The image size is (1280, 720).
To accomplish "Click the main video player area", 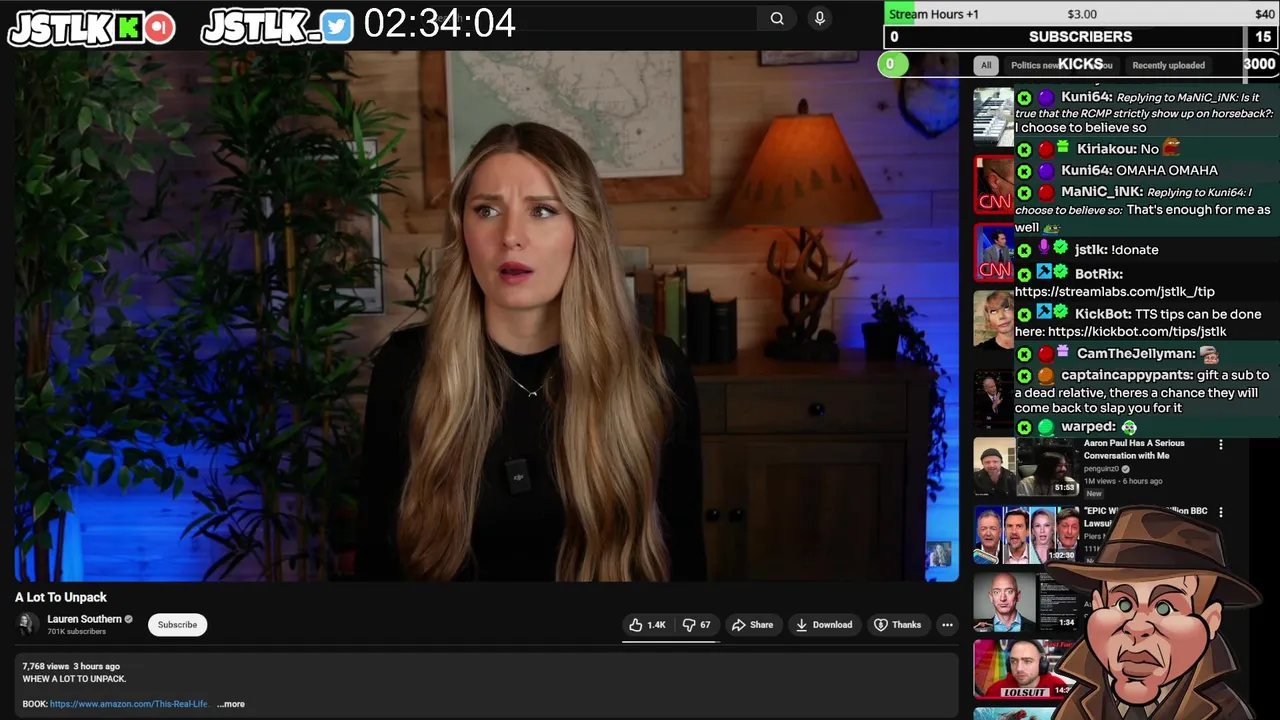I will pyautogui.click(x=487, y=316).
